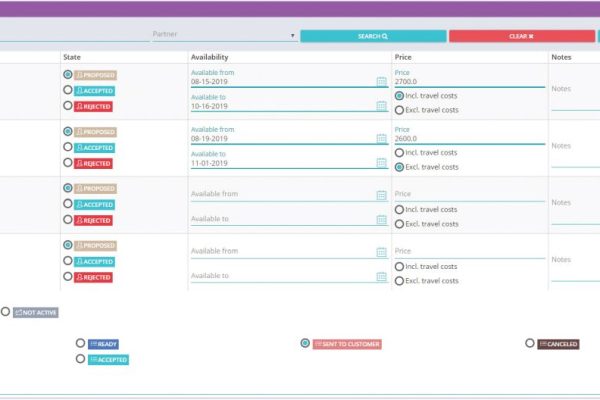Click the Ready badge
The image size is (600, 400).
tap(103, 344)
